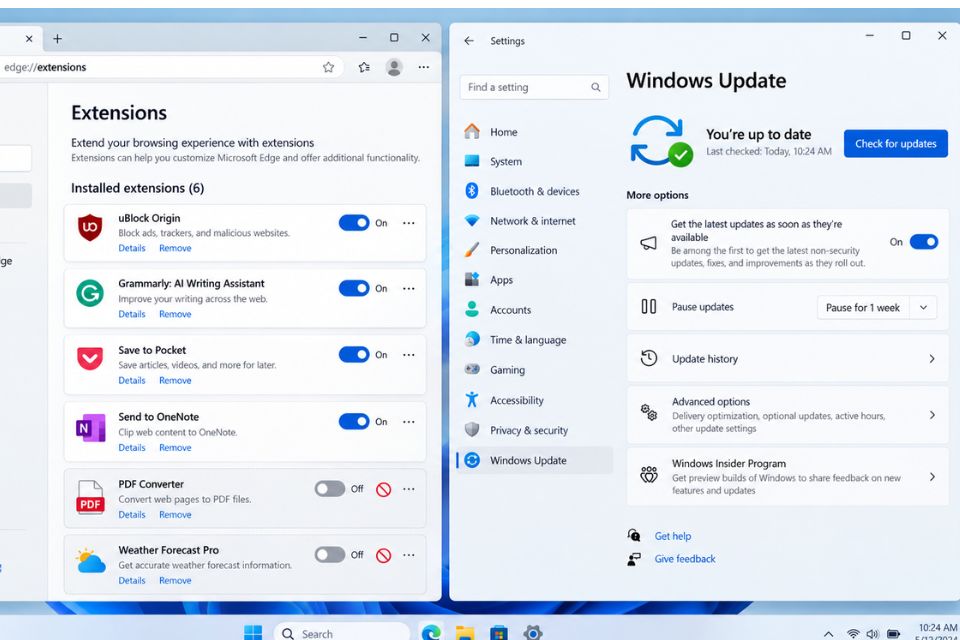
Task: Open Network & internet settings
Action: (x=535, y=221)
